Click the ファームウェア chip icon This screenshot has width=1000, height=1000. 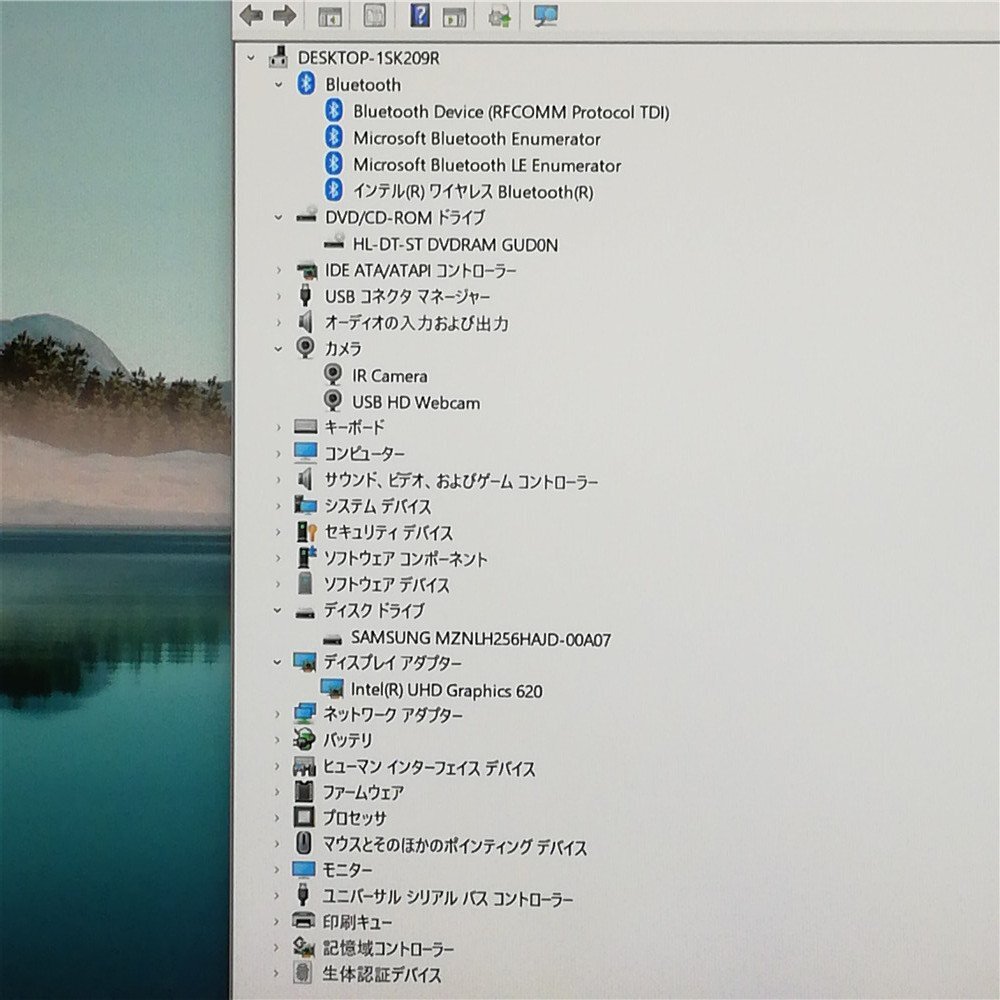click(x=304, y=791)
